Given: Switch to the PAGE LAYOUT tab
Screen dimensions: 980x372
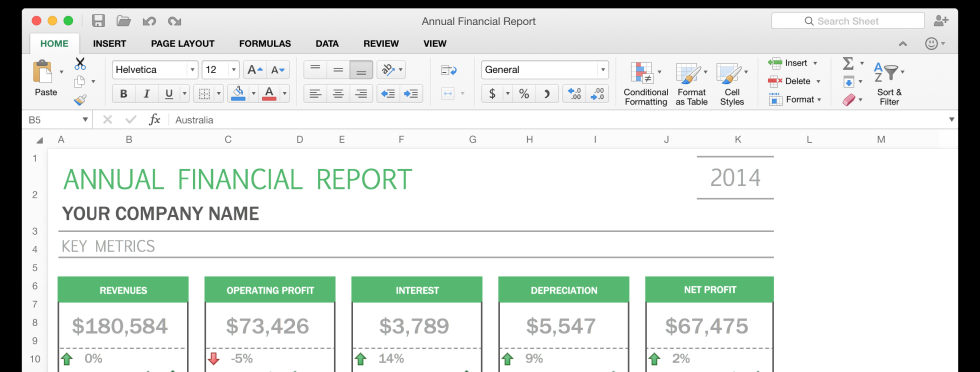Looking at the screenshot, I should (182, 44).
